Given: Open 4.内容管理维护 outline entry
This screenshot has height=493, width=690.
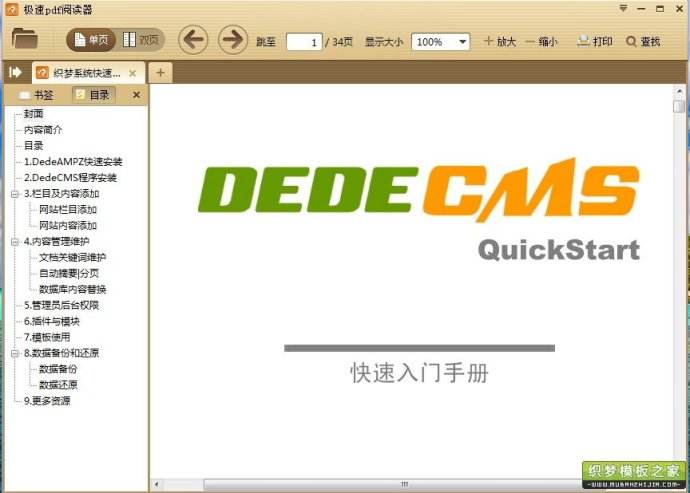Looking at the screenshot, I should pos(57,241).
